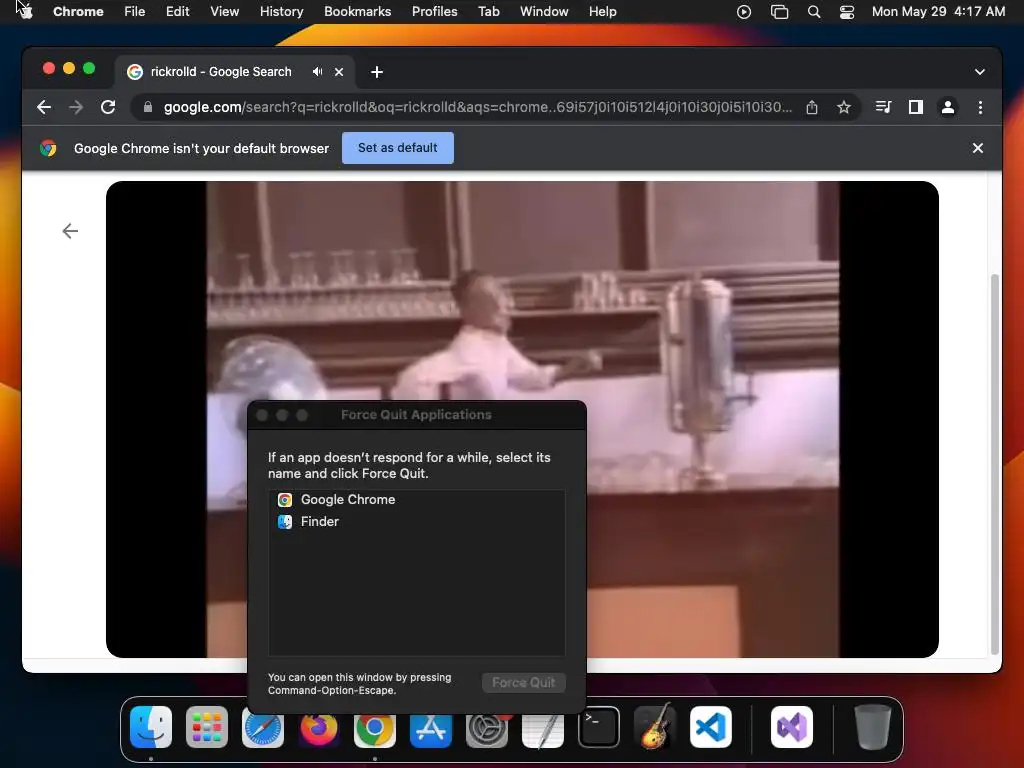1024x768 pixels.
Task: Open the Apple menu
Action: (24, 11)
